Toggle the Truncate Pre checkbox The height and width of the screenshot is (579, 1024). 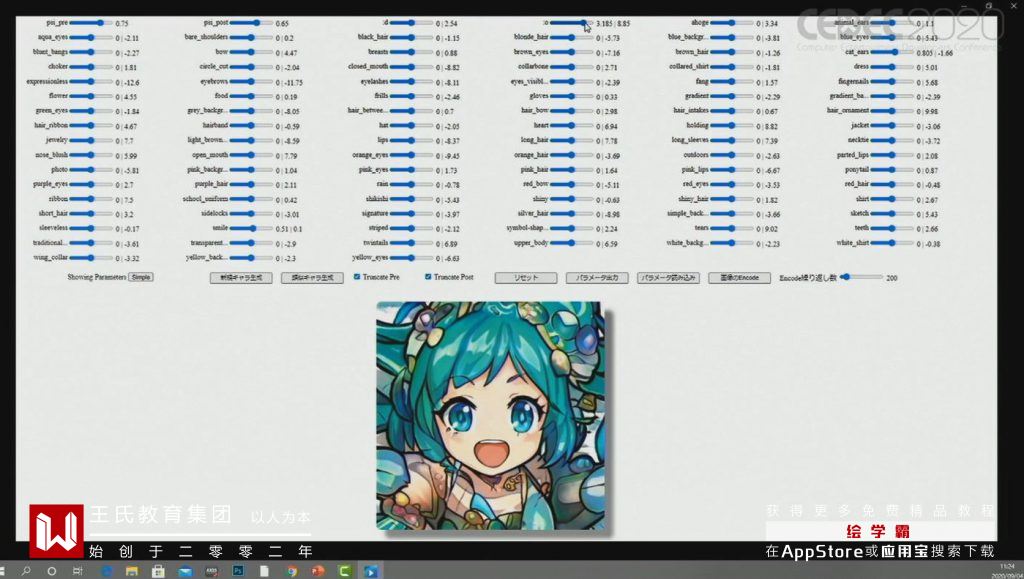pyautogui.click(x=357, y=277)
